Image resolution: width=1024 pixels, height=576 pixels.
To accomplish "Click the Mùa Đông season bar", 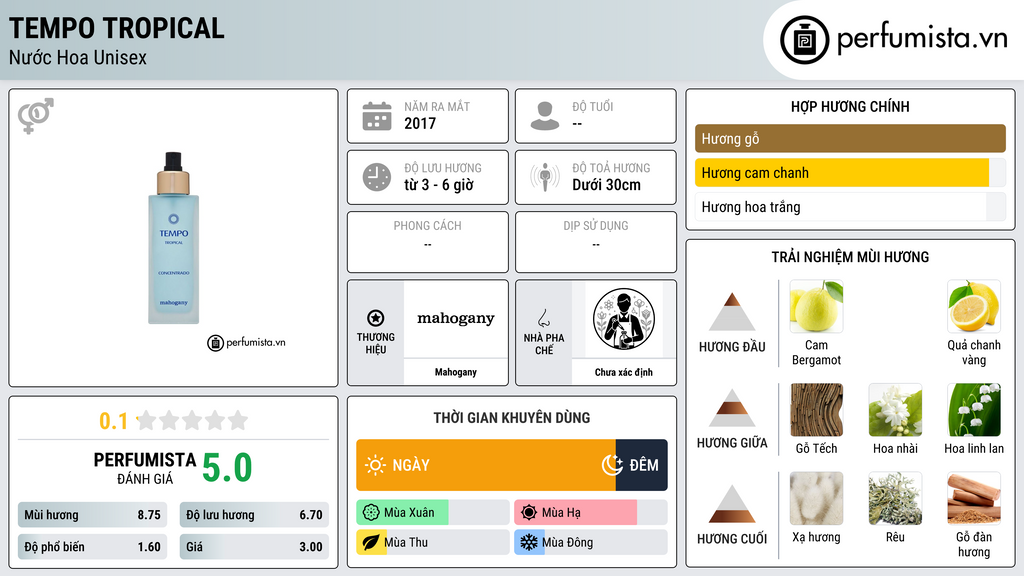I will tap(590, 543).
